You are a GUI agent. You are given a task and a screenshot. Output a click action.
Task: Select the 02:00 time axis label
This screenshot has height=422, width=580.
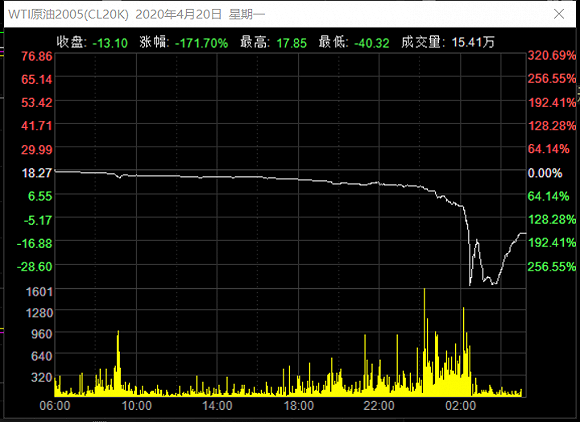pyautogui.click(x=461, y=406)
